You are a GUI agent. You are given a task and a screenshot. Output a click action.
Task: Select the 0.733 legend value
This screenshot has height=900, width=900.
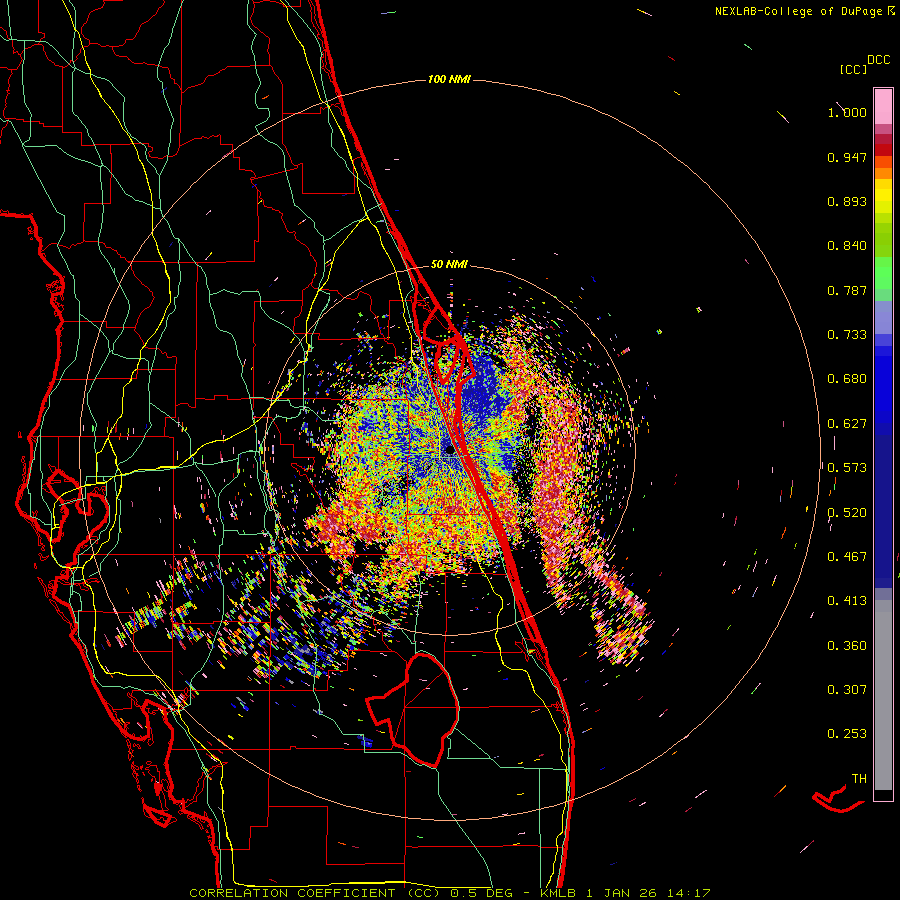coord(847,335)
